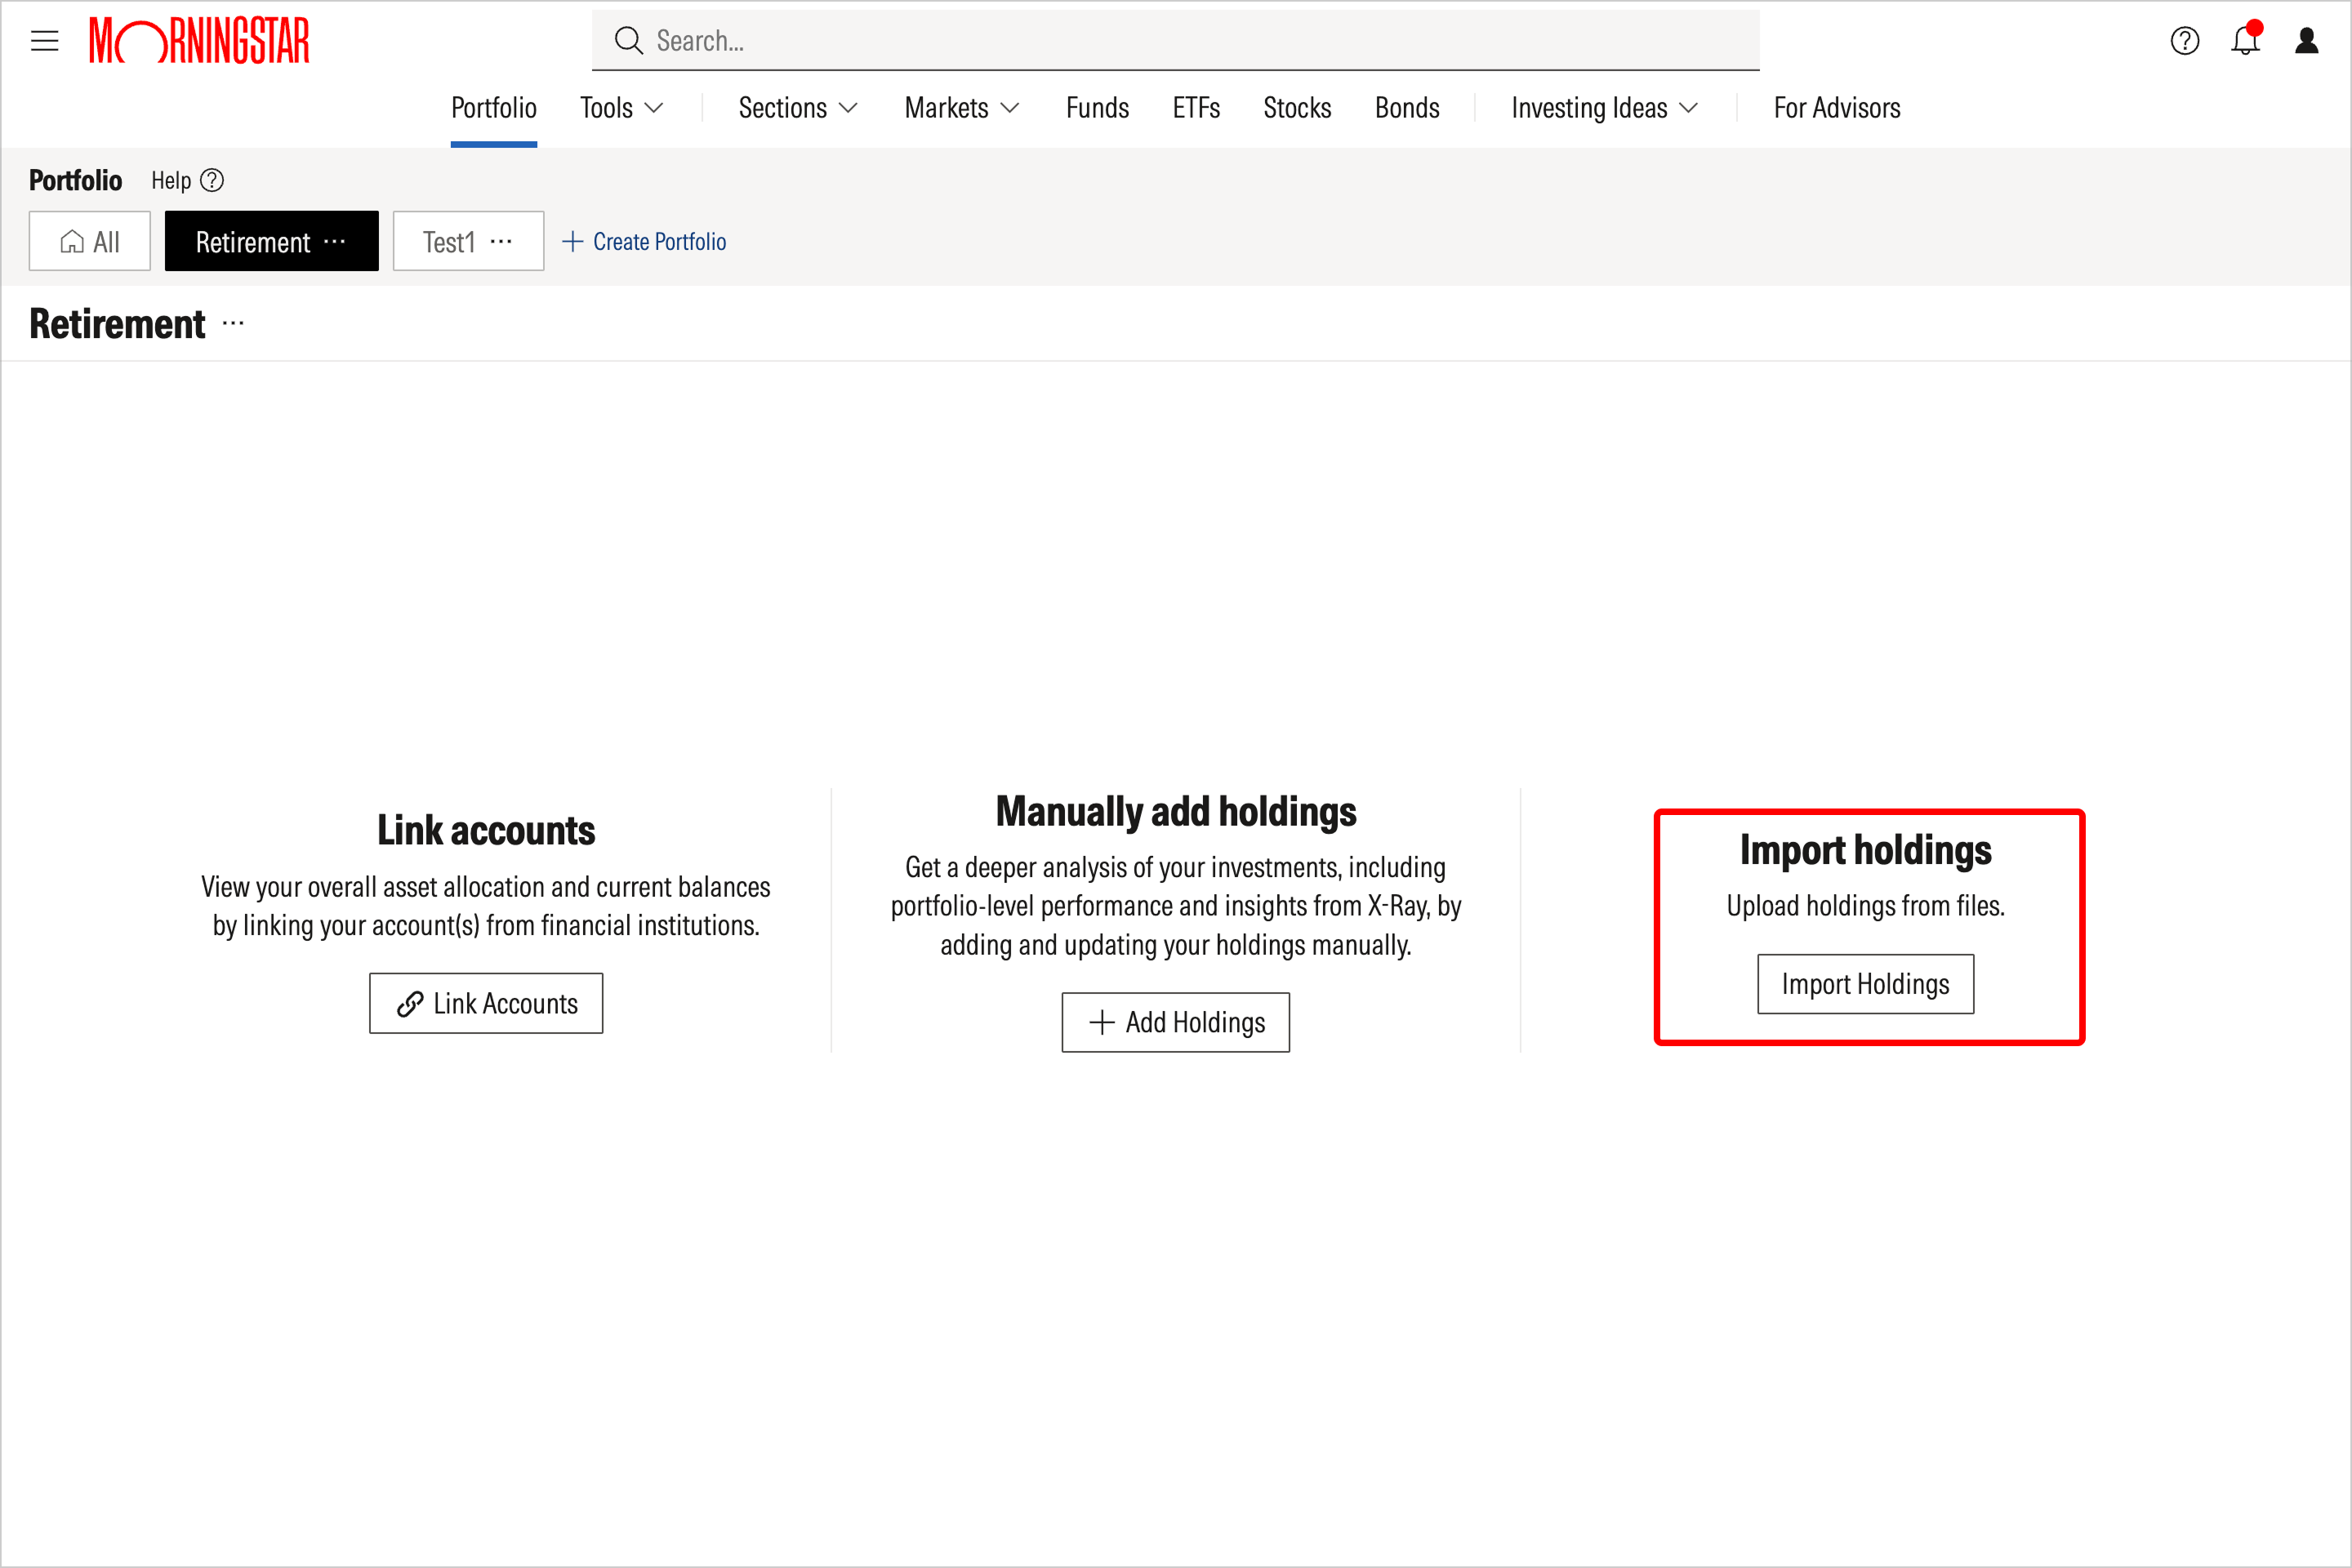Go to the Funds section
This screenshot has width=2352, height=1568.
(x=1097, y=108)
